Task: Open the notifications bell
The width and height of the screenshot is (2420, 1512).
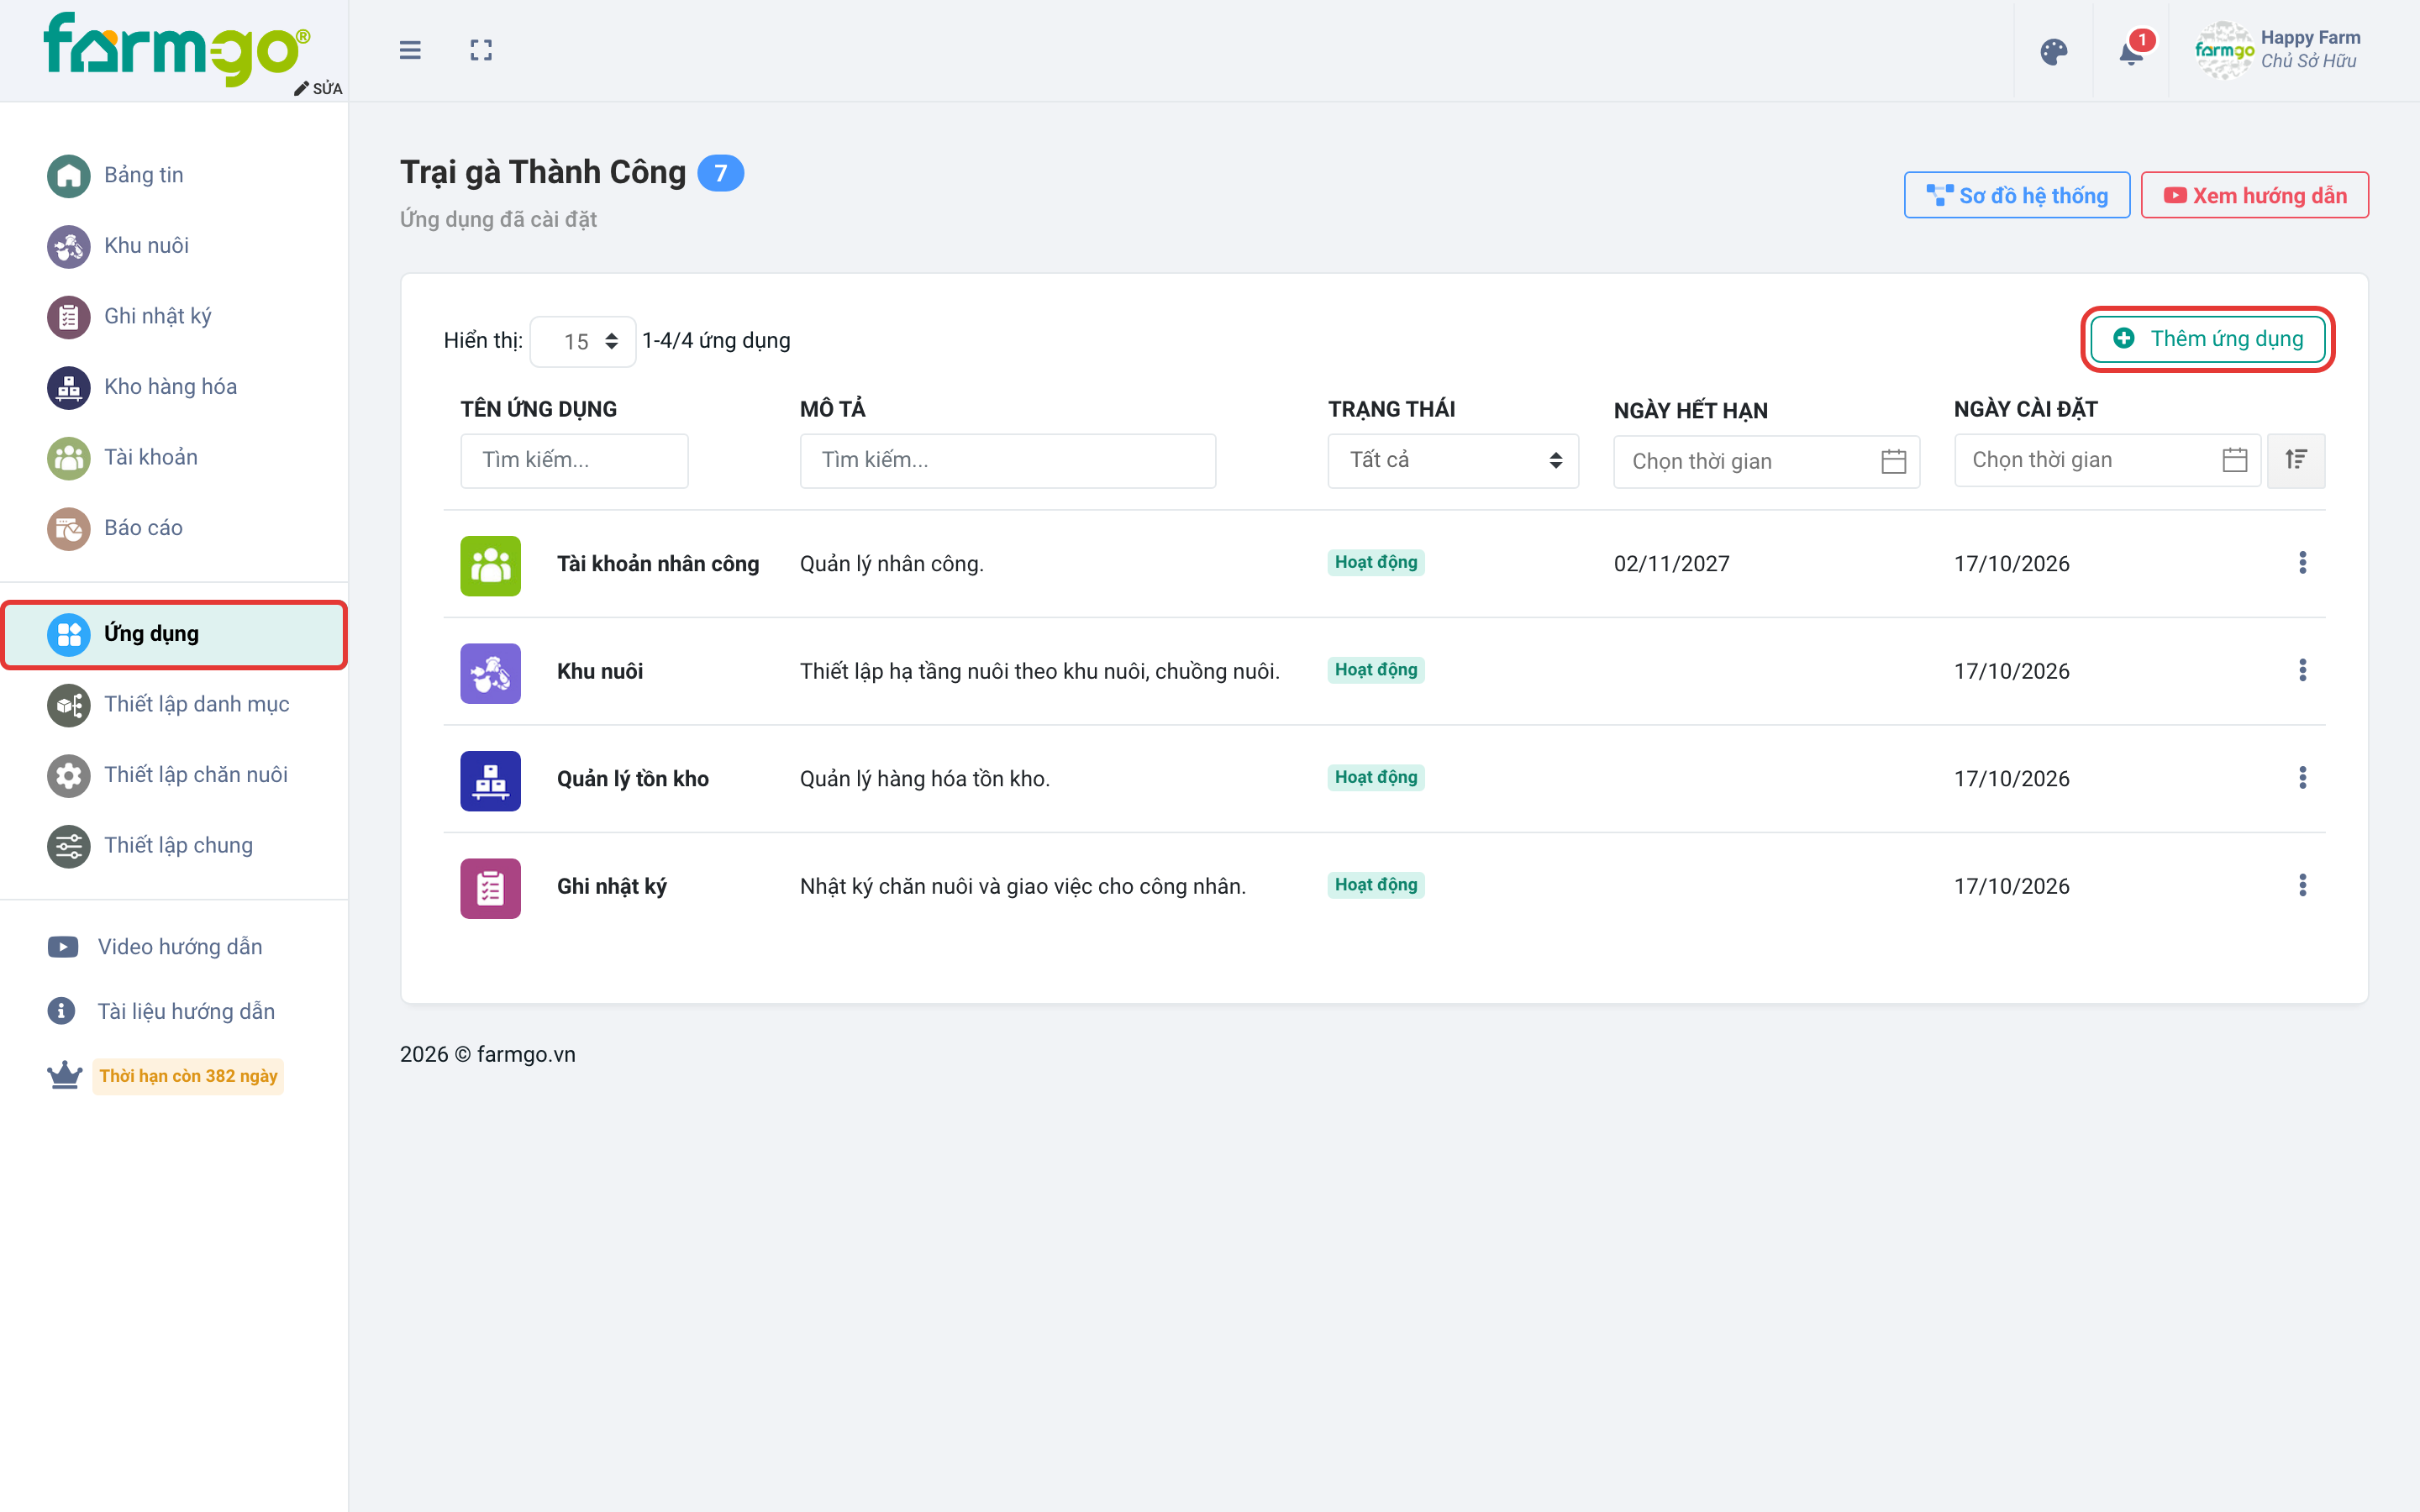Action: (2131, 52)
